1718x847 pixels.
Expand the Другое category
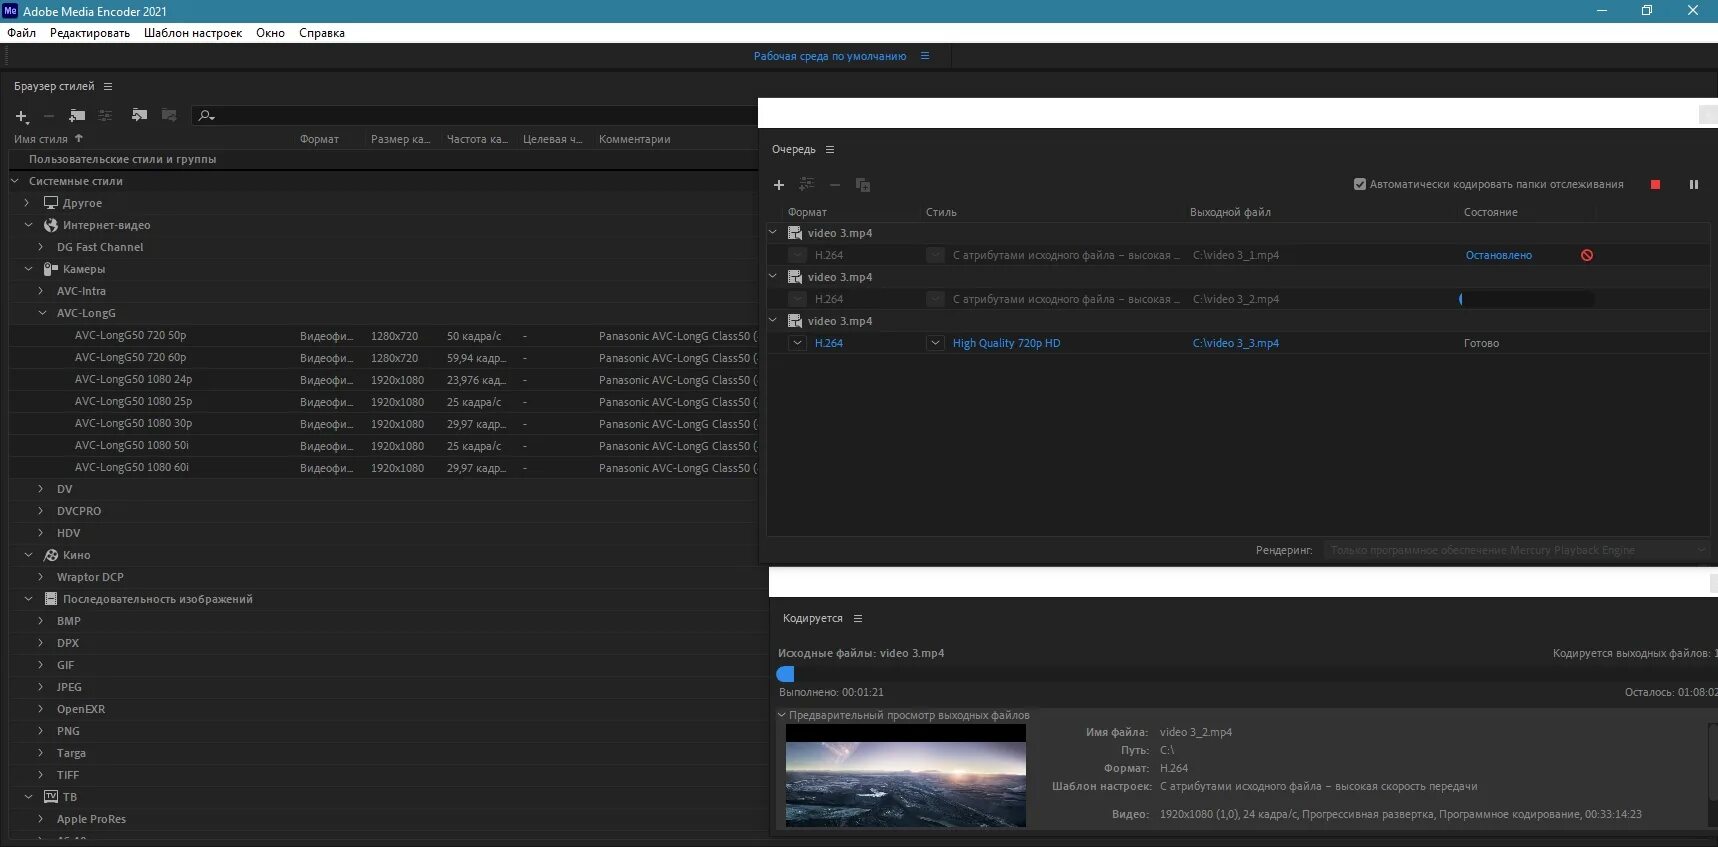click(x=28, y=203)
